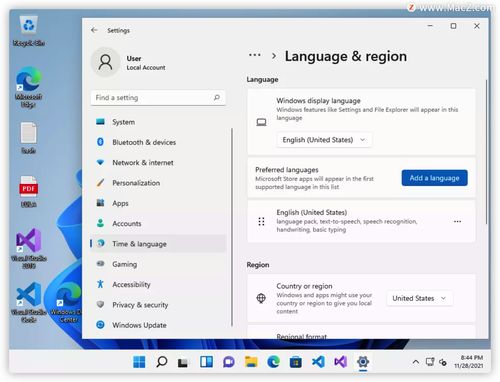Image resolution: width=500 pixels, height=382 pixels.
Task: Select Recycle Bin desktop icon
Action: pos(29,31)
